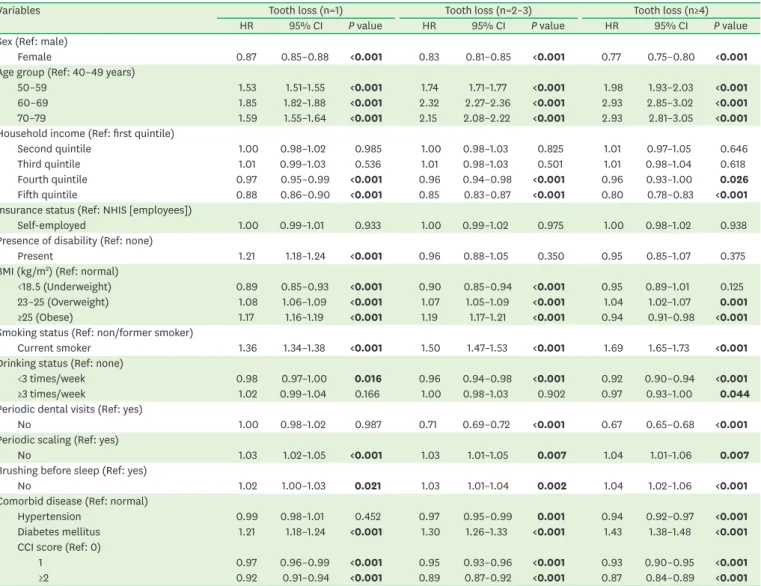Click 'Brushing before sleep (Ref: yes)' label
The width and height of the screenshot is (761, 586).
(x=73, y=470)
